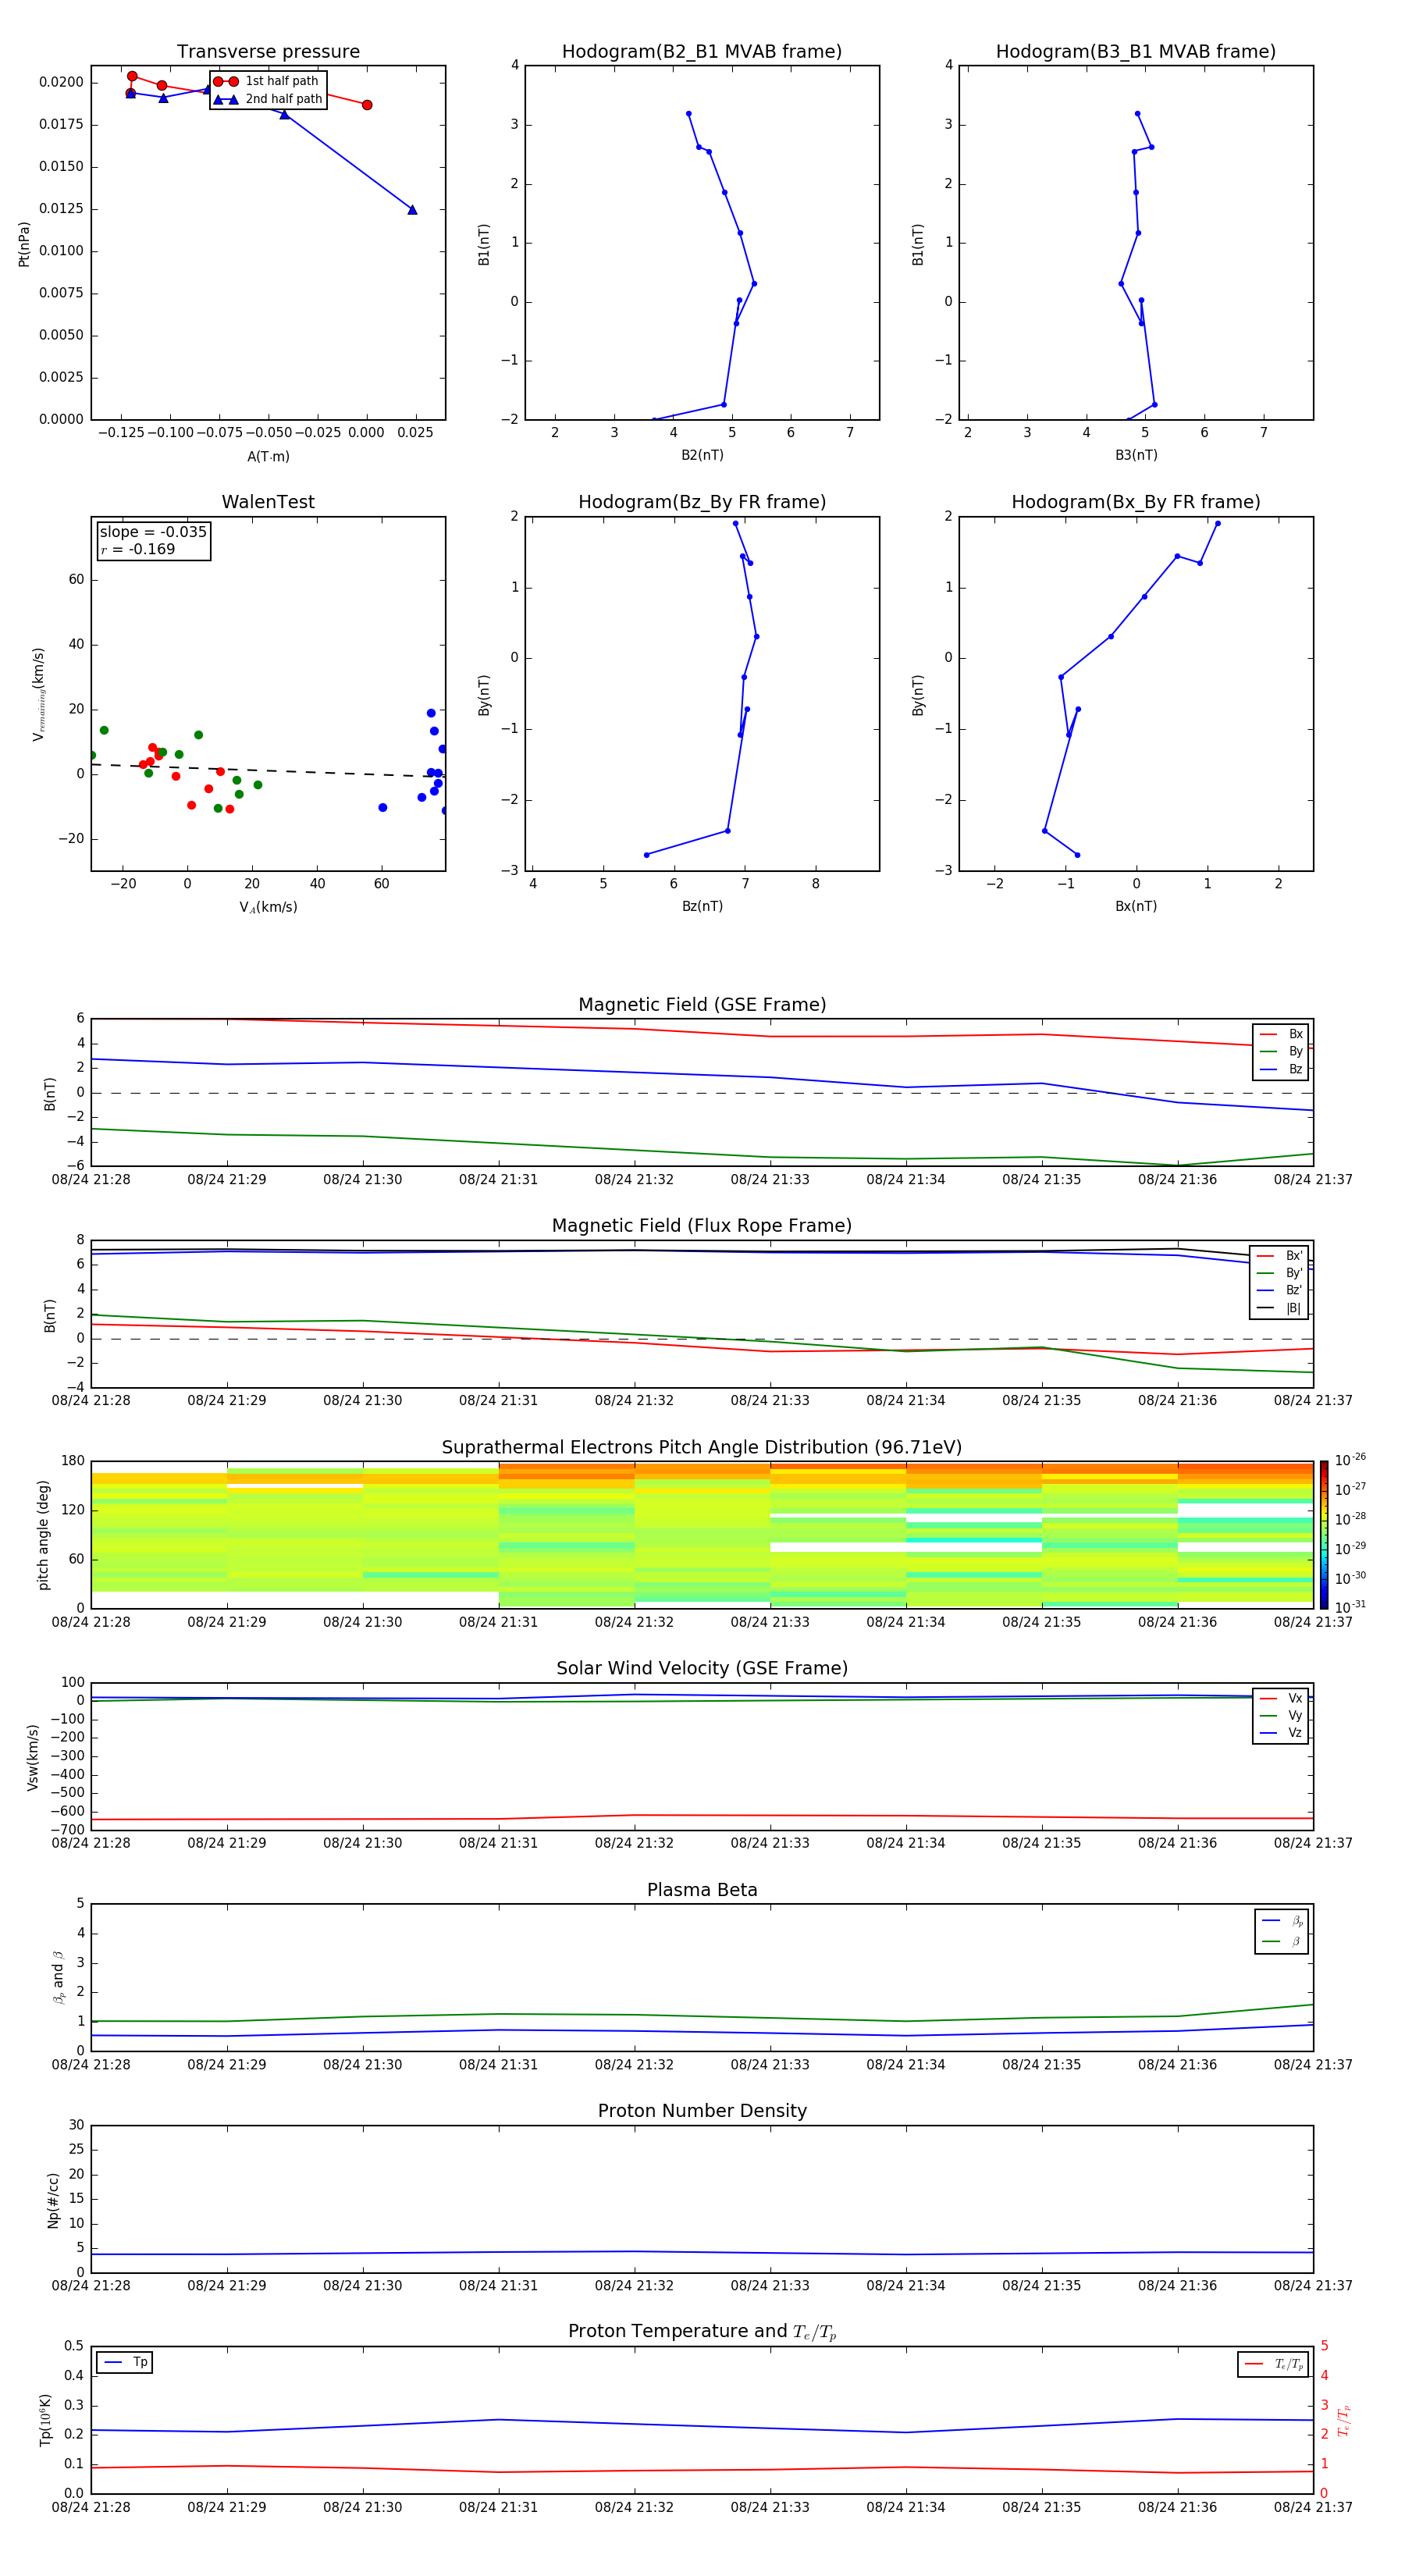Click the topmost blue dot in WalenTest plot
Image resolution: width=1405 pixels, height=2576 pixels.
pyautogui.click(x=431, y=713)
